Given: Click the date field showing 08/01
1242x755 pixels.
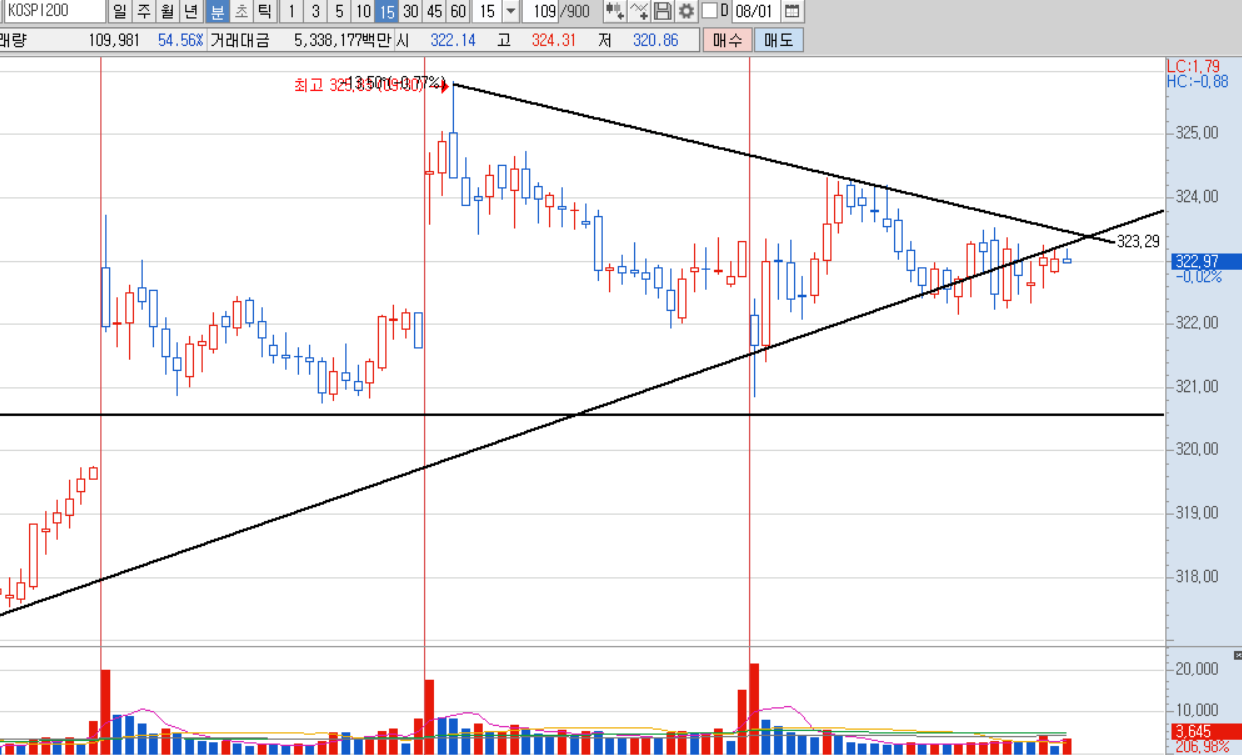Looking at the screenshot, I should (x=755, y=11).
